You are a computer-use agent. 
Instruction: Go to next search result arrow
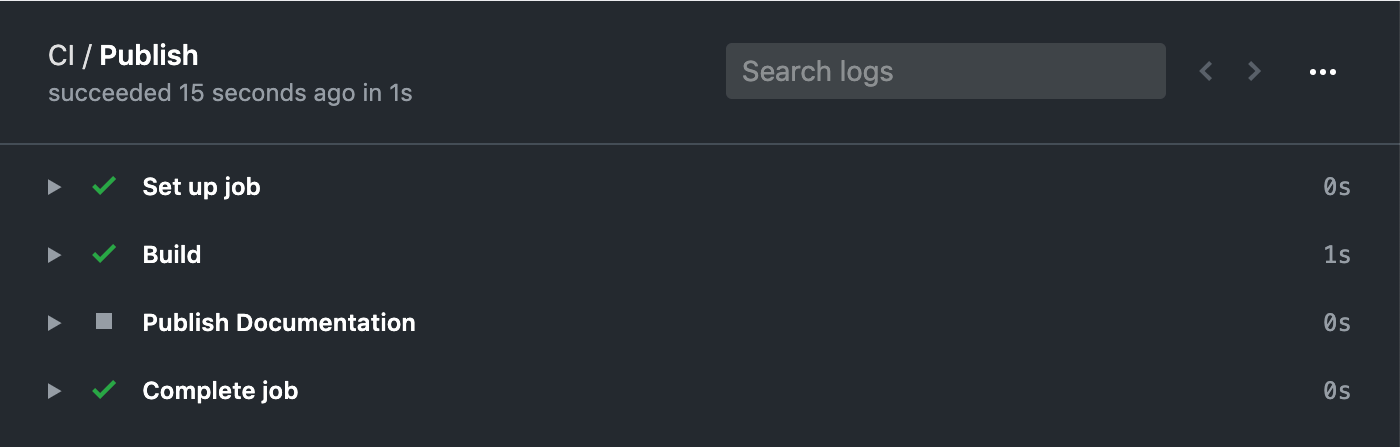coord(1254,71)
